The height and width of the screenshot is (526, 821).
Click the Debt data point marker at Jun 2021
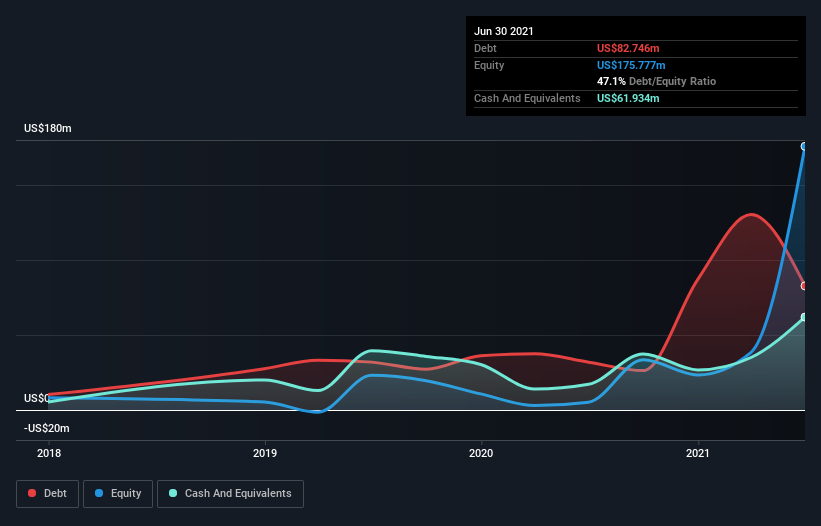[804, 286]
